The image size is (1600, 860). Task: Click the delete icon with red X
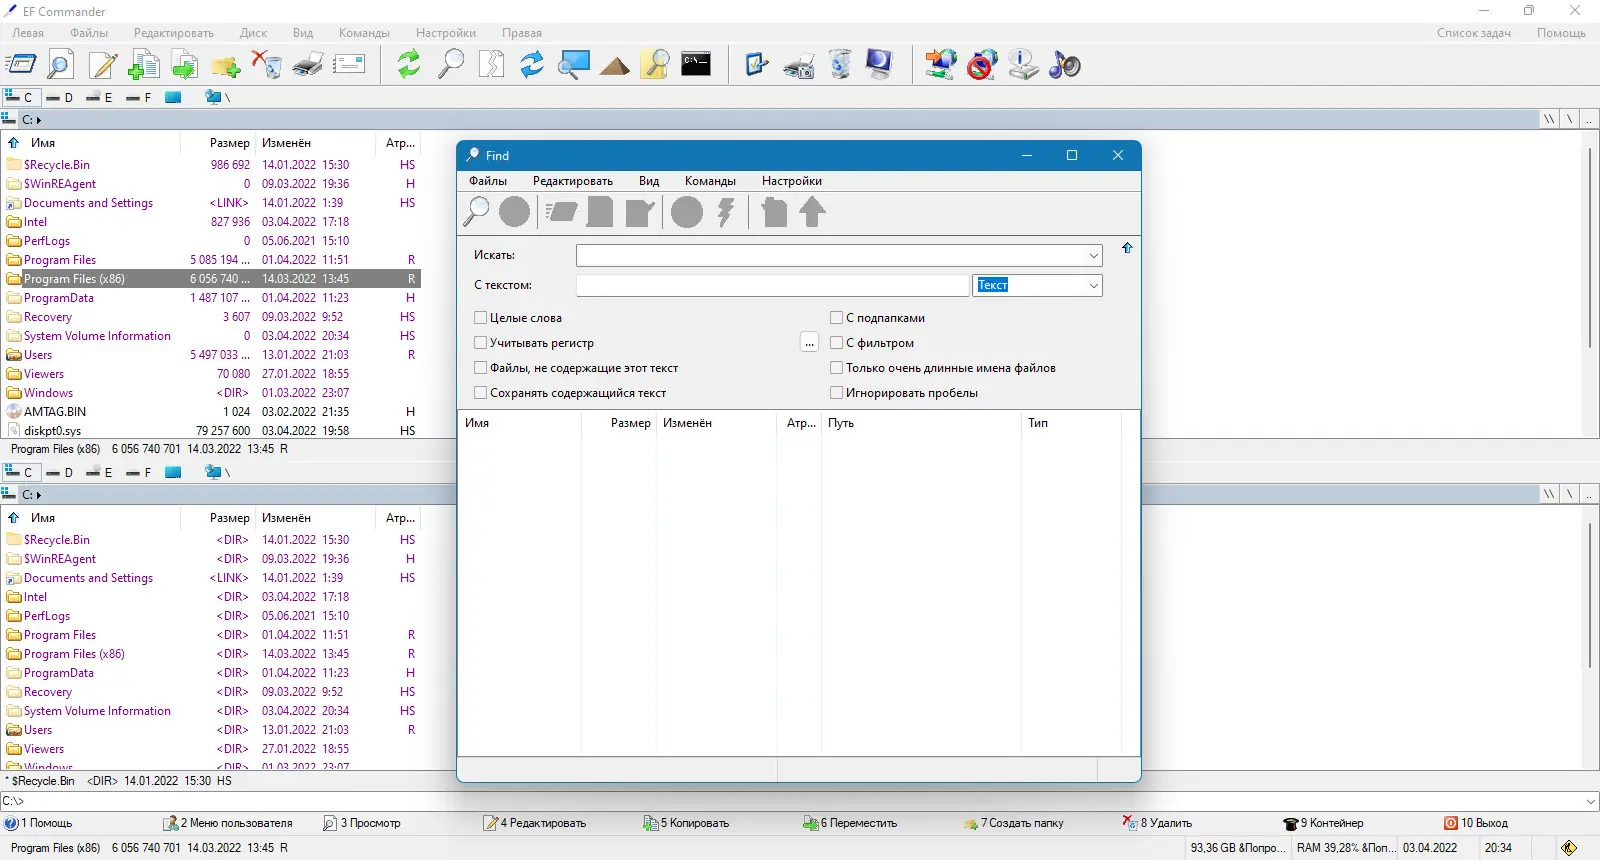(266, 65)
